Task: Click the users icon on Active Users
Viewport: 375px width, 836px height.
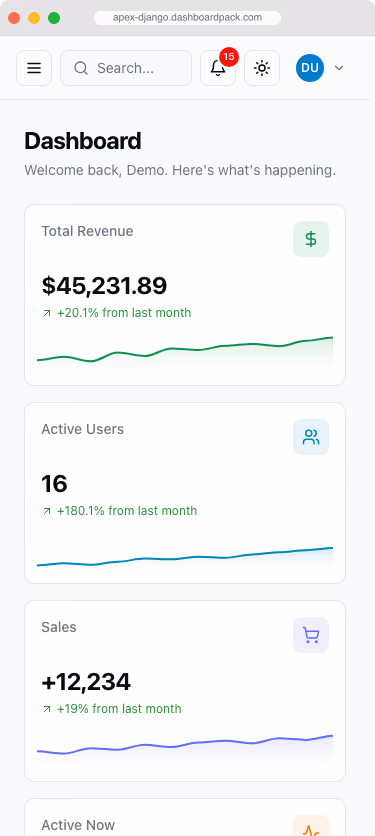Action: point(311,437)
